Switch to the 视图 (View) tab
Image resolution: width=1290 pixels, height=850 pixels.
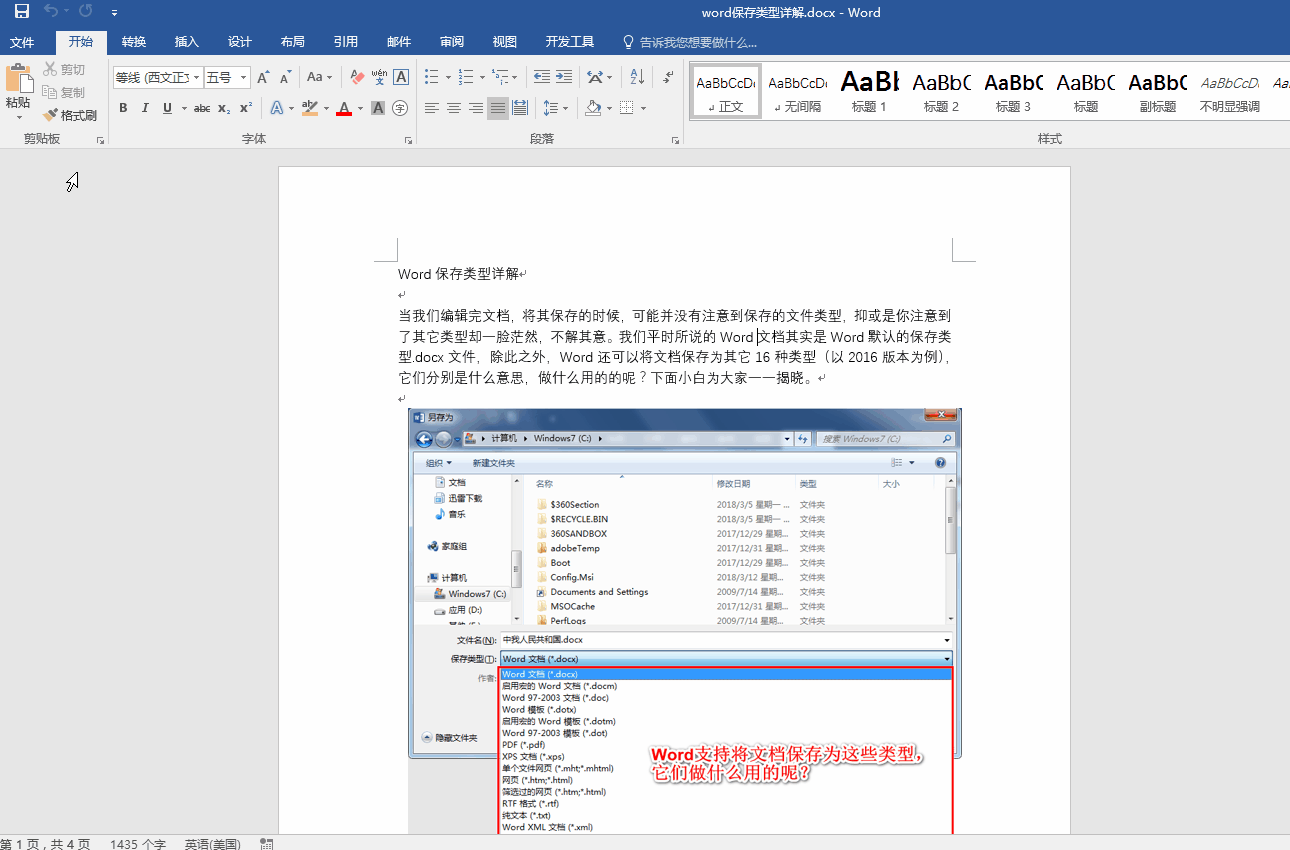(x=505, y=42)
